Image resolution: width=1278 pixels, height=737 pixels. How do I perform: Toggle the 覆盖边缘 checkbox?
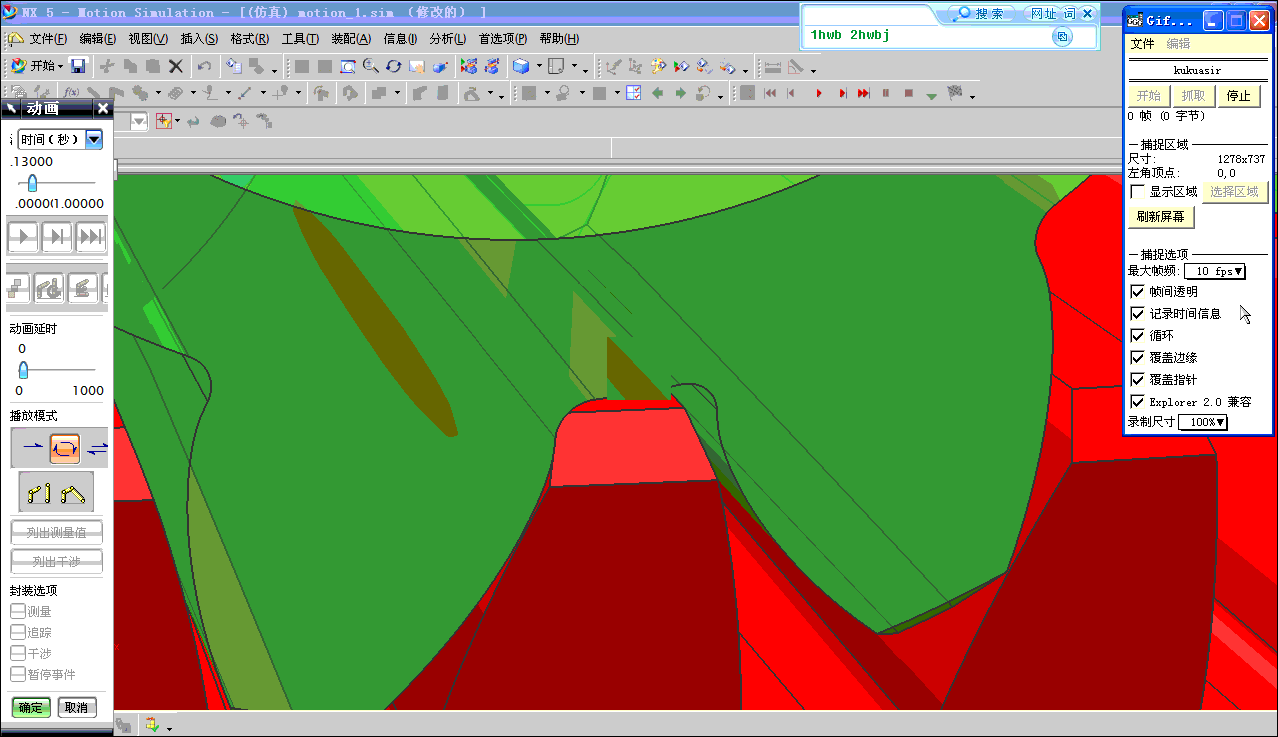(x=1137, y=357)
